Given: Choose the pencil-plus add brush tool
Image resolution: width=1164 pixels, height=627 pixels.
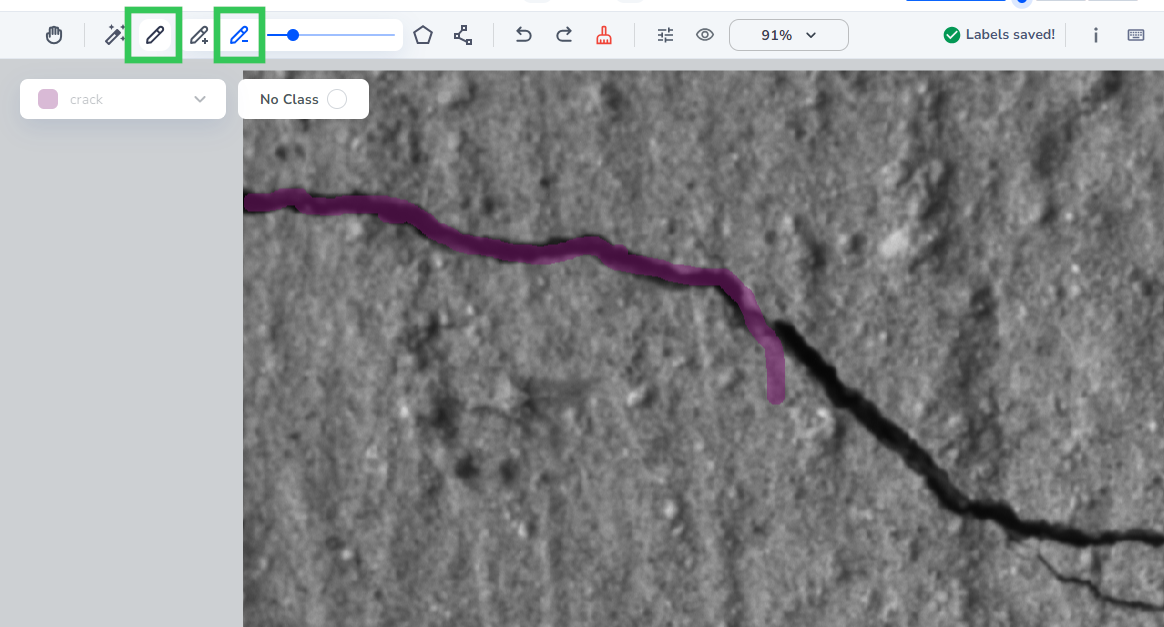Looking at the screenshot, I should pos(199,35).
